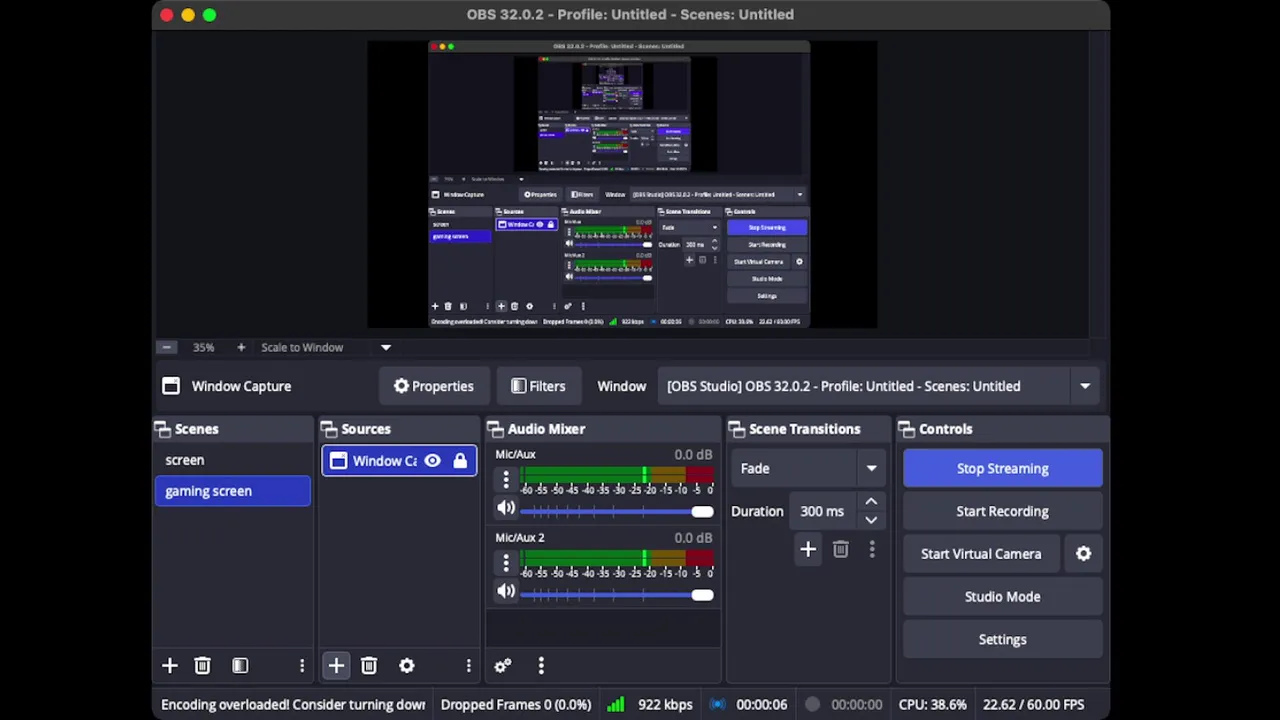This screenshot has width=1280, height=720.
Task: Adjust Mic/Aux 2 volume slider handle
Action: click(x=702, y=595)
